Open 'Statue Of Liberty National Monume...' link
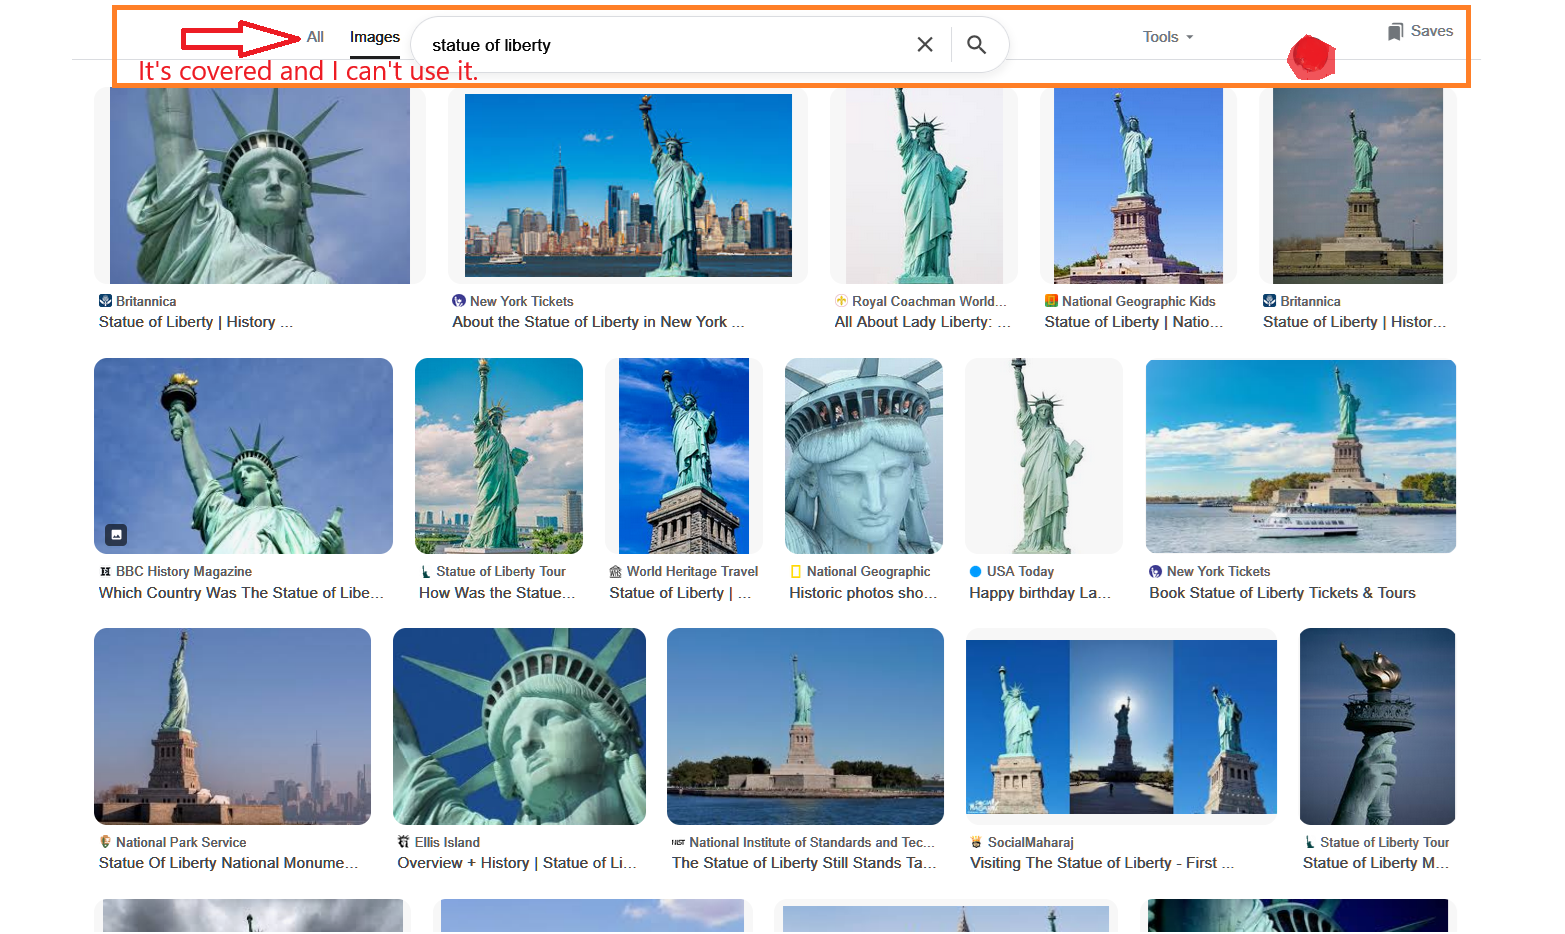 point(228,863)
